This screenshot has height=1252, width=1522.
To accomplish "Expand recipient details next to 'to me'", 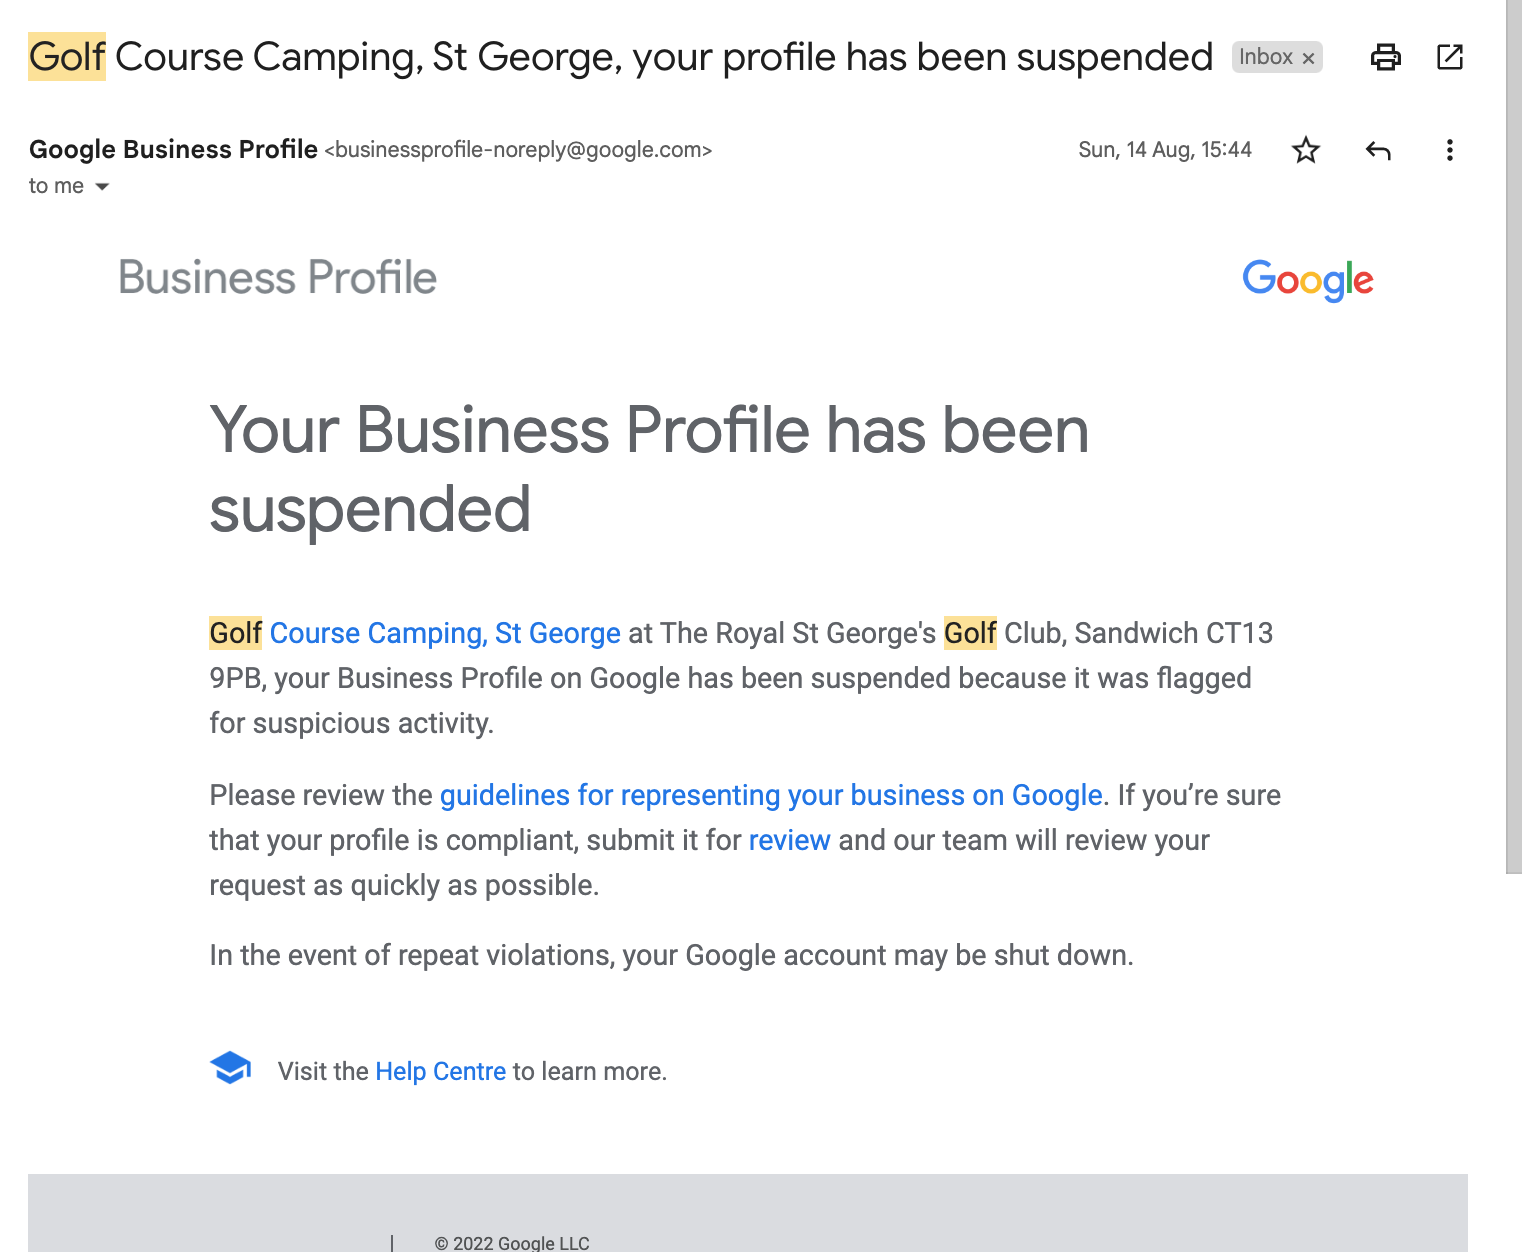I will click(102, 186).
